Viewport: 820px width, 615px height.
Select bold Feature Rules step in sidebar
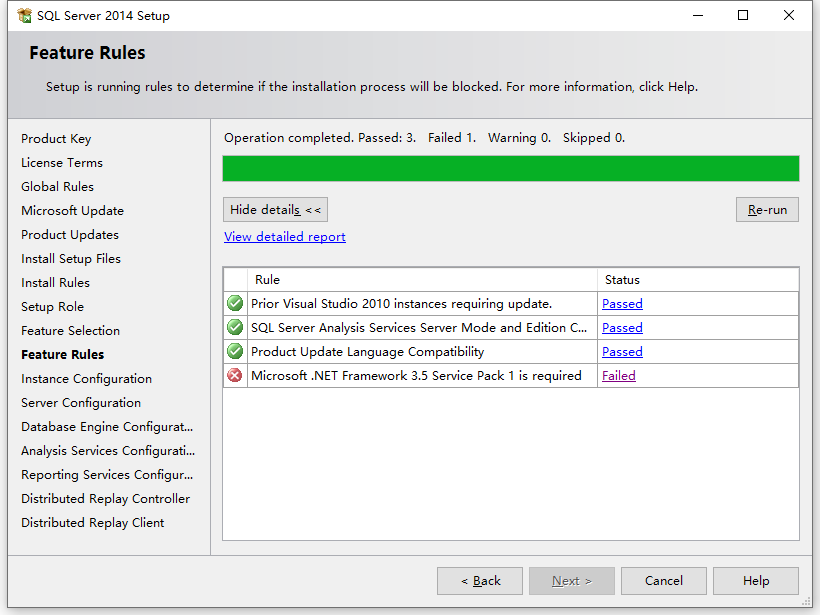63,355
